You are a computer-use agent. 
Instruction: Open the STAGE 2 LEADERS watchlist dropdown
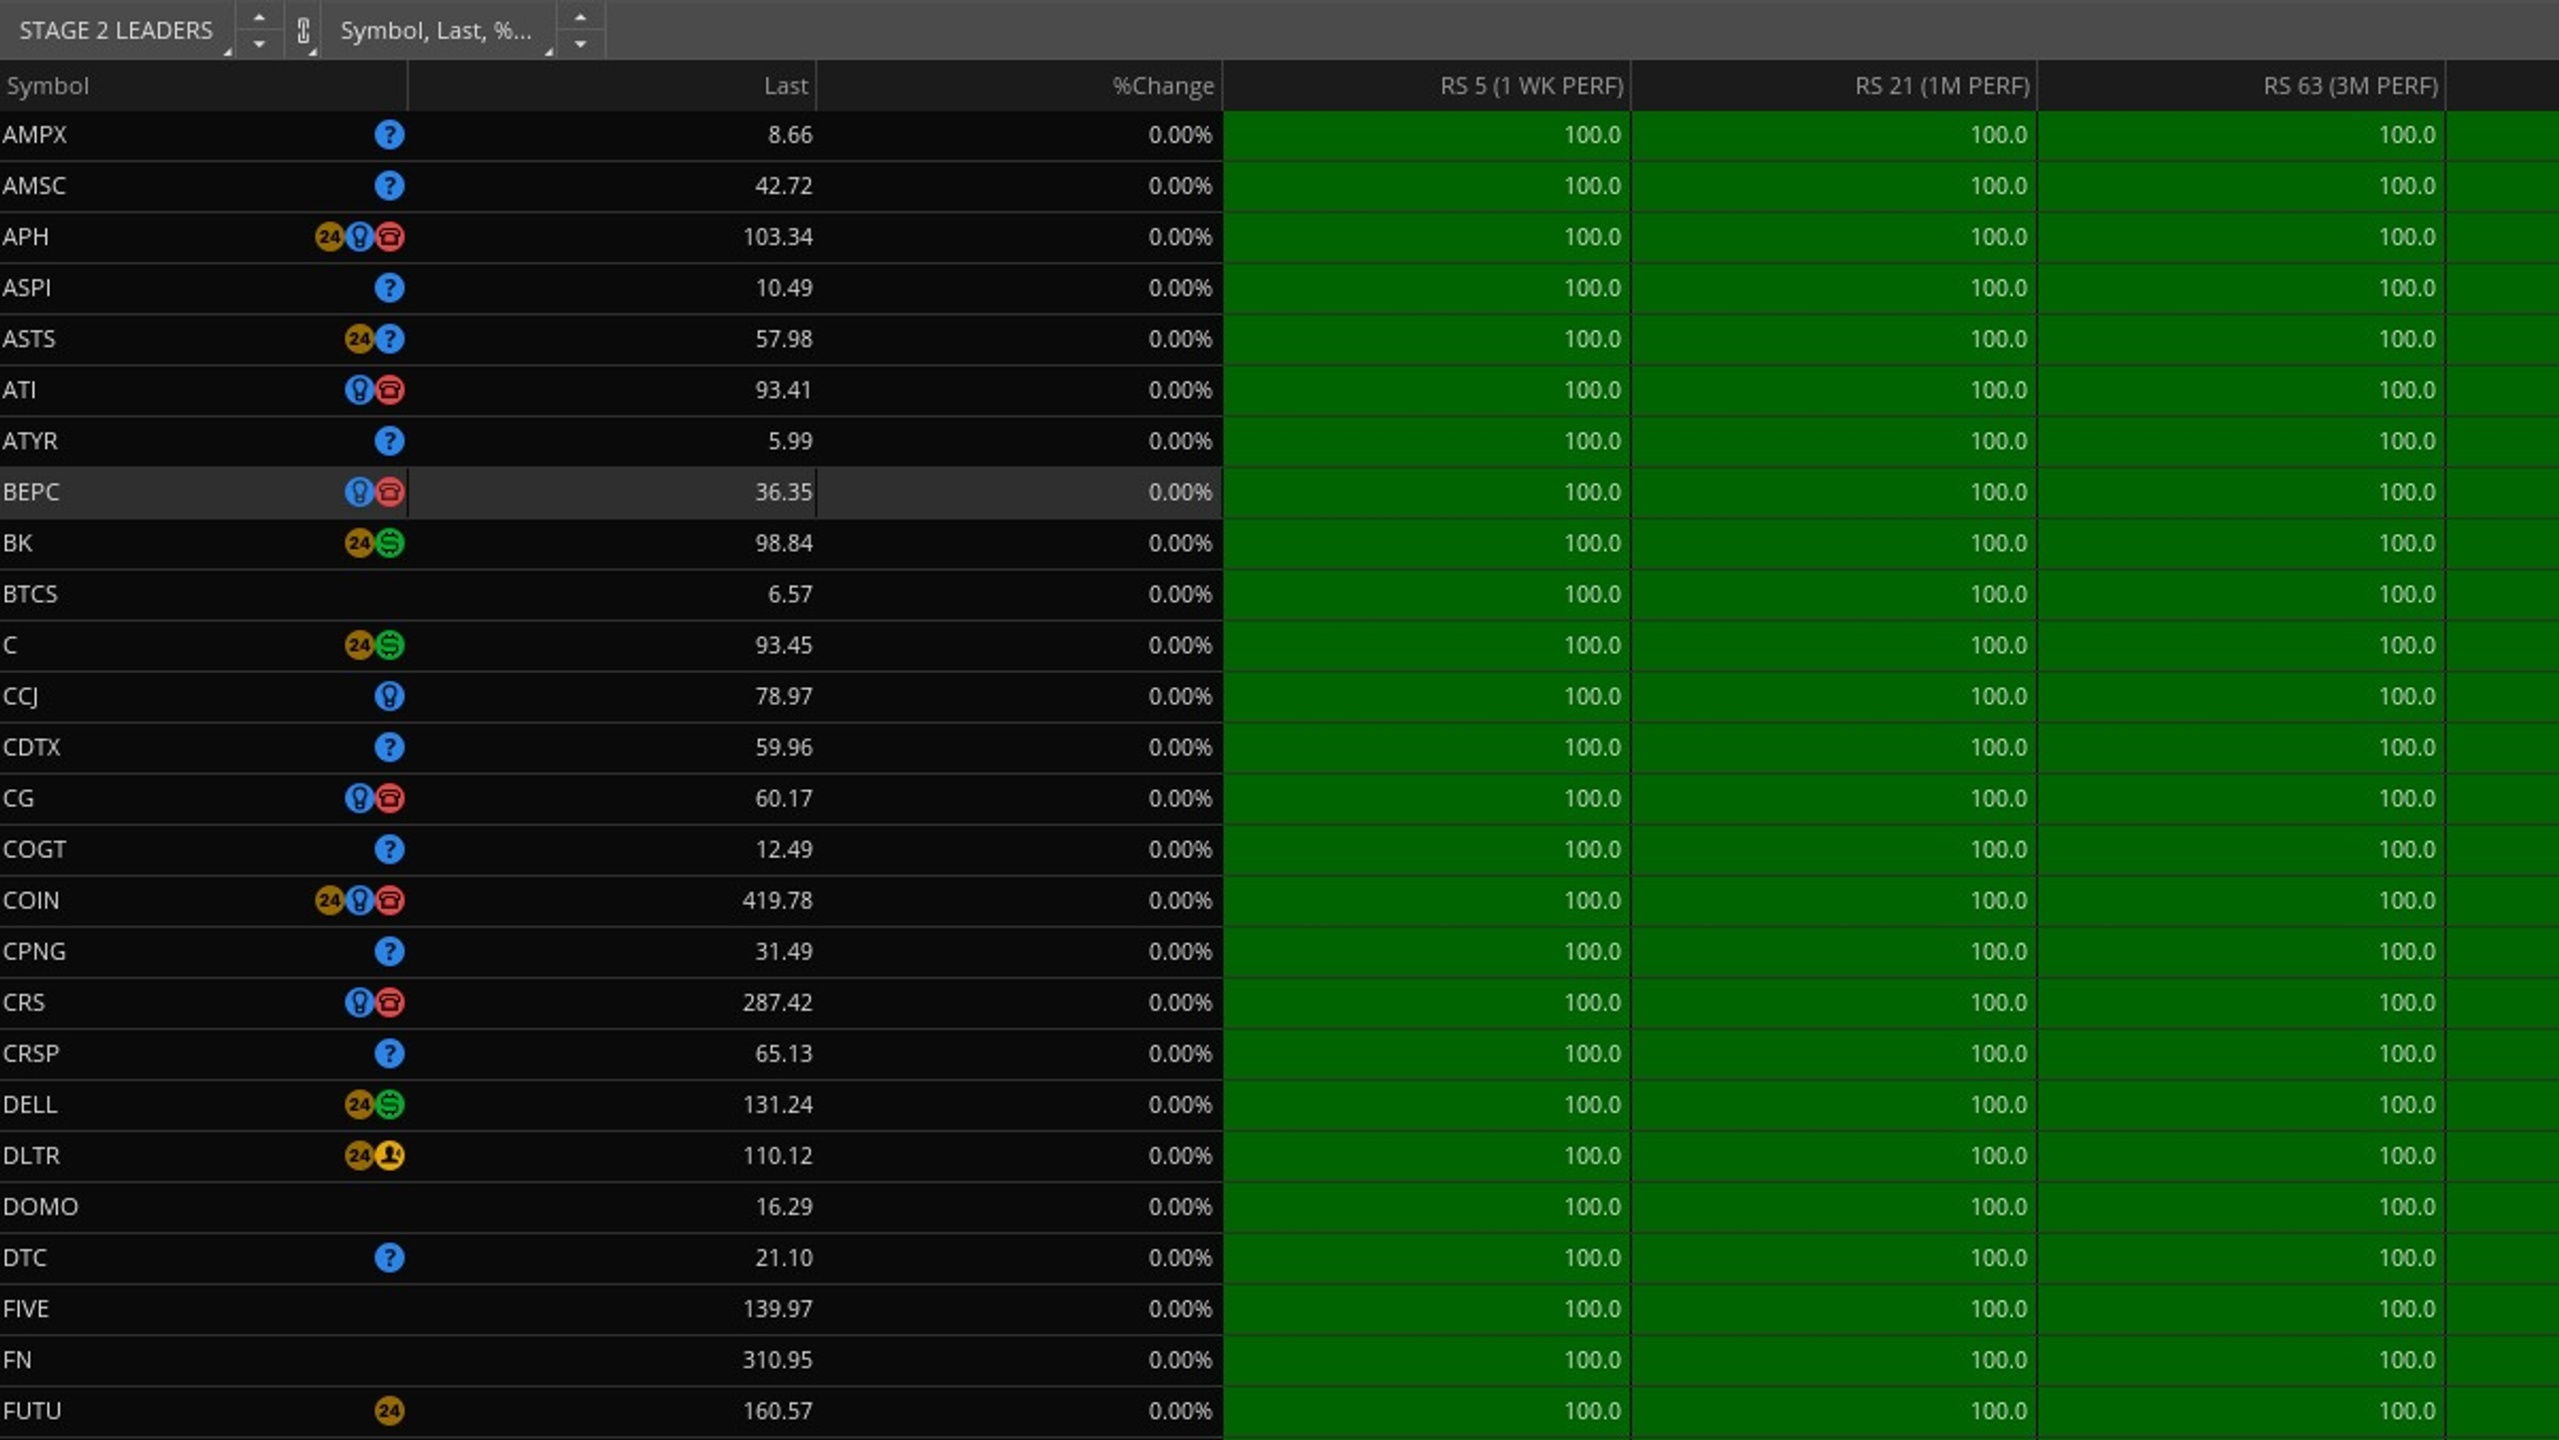click(x=117, y=30)
